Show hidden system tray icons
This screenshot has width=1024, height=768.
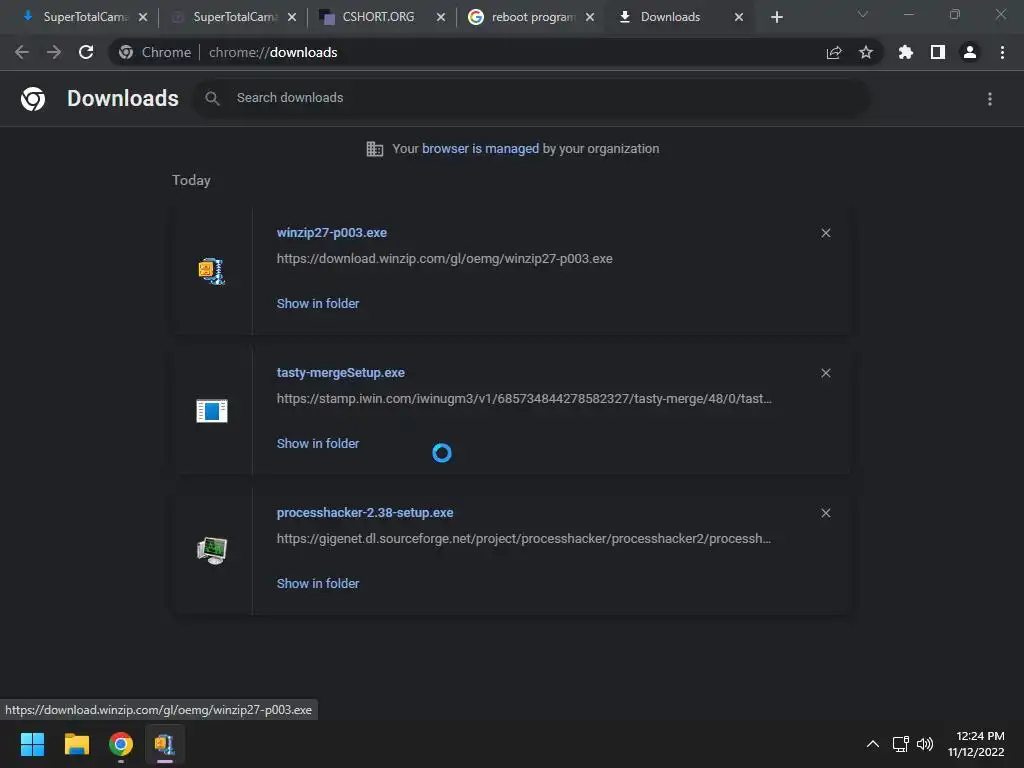(x=872, y=744)
